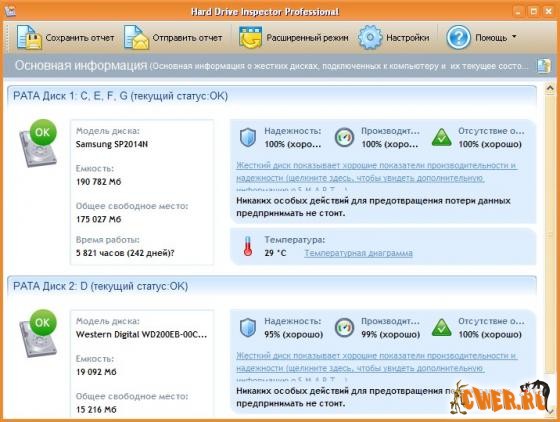
Task: Click the Расширенный режим label
Action: (307, 37)
